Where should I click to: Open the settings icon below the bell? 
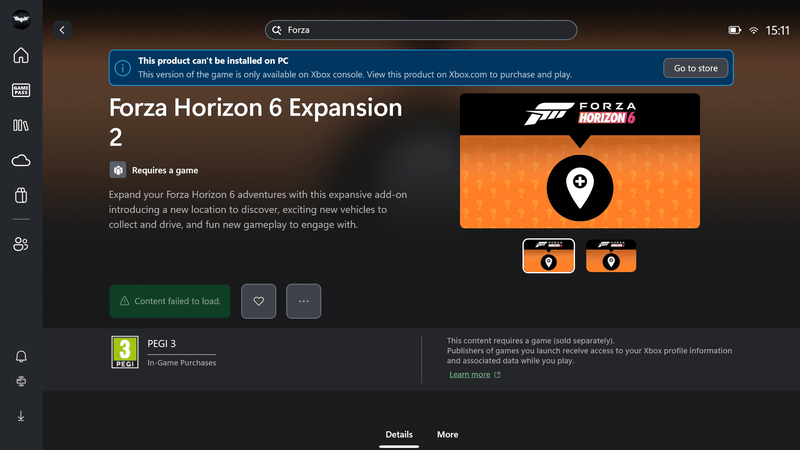(x=21, y=381)
